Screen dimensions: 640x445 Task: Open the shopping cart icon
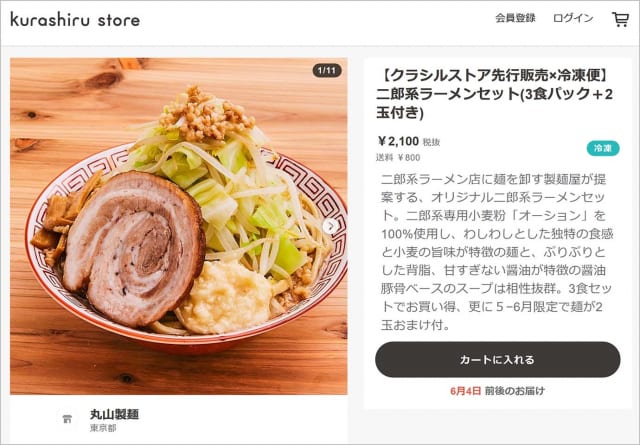tap(620, 19)
